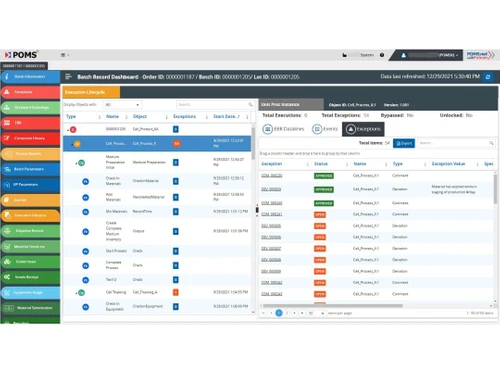Collapse the Medium Preparation Initial row
The width and height of the screenshot is (500, 375).
(76, 163)
